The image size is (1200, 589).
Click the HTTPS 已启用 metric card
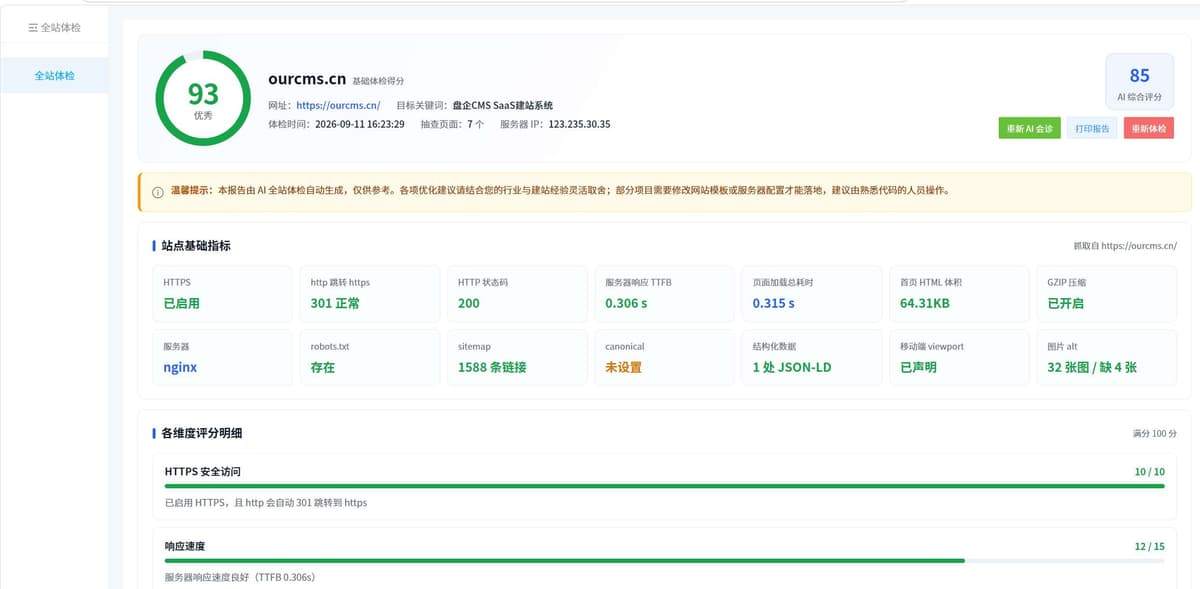click(x=222, y=293)
